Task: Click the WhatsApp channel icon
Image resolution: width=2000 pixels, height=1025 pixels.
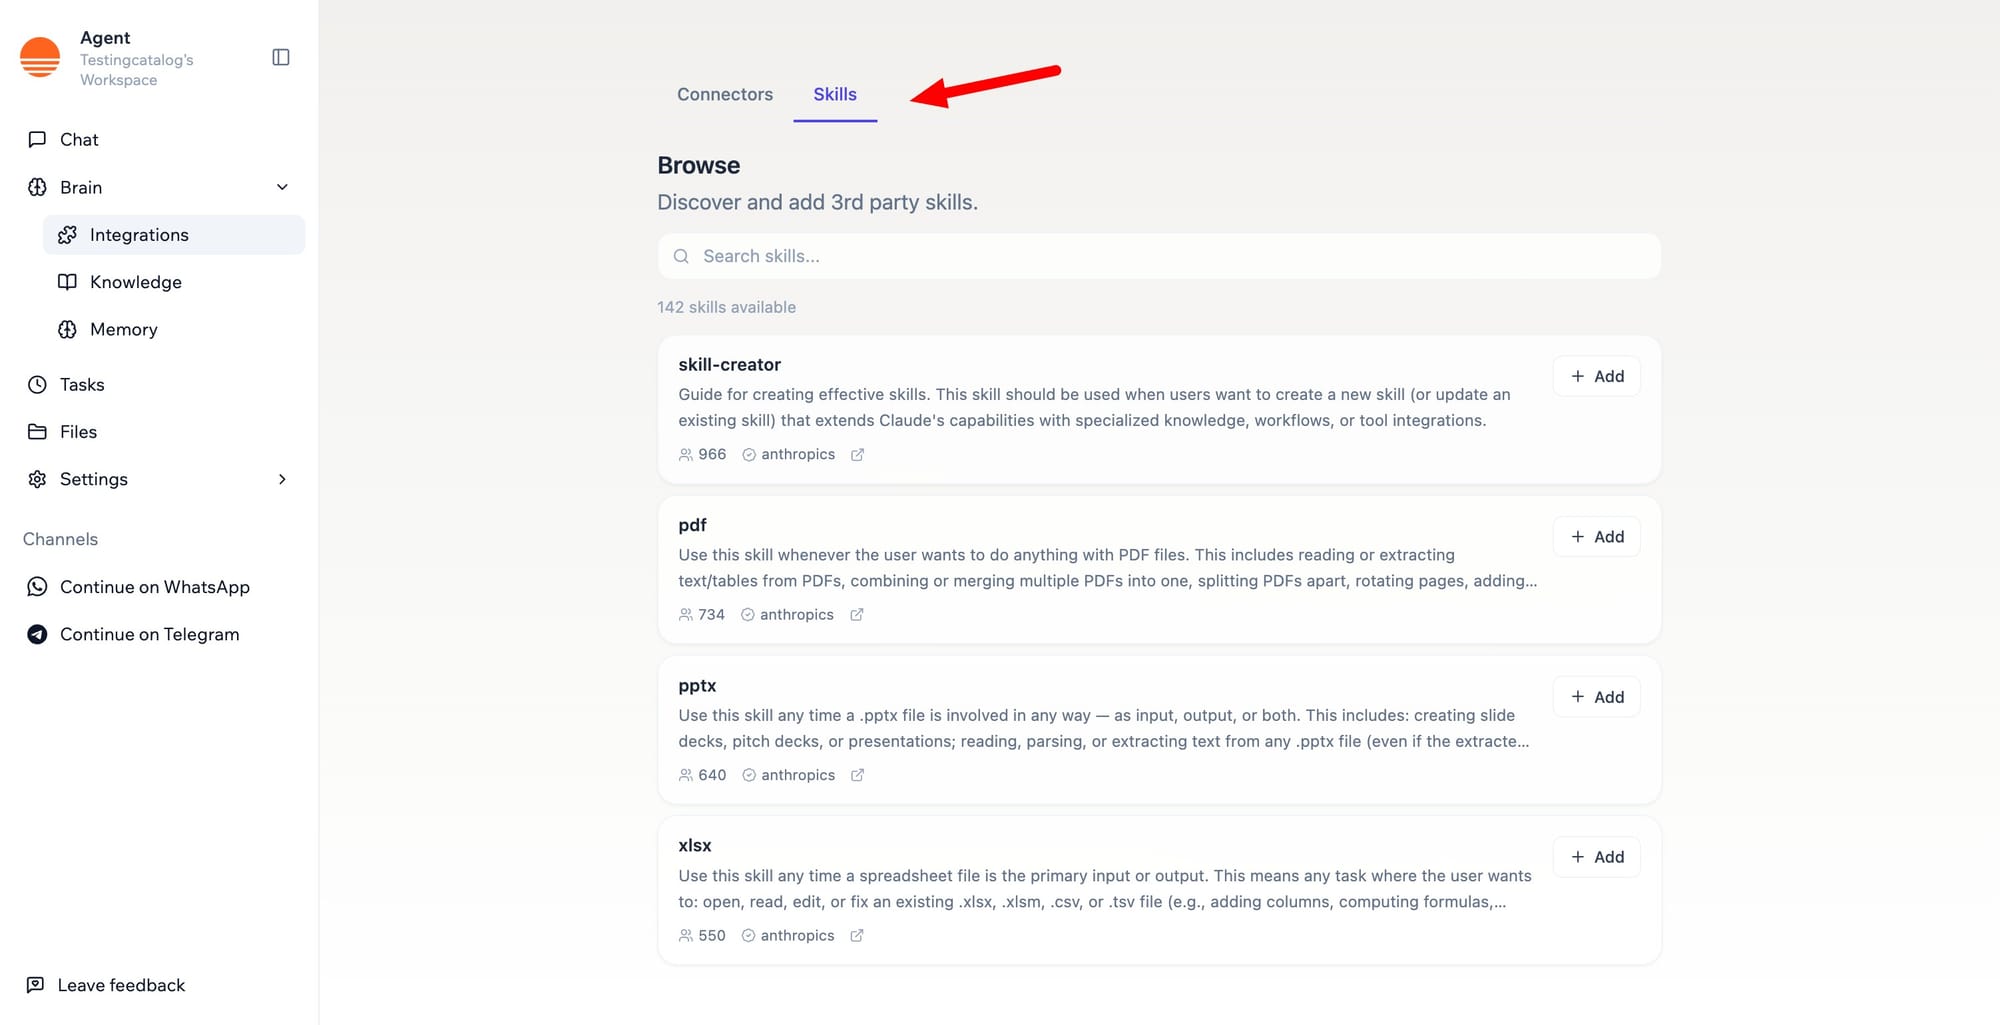Action: click(x=37, y=587)
